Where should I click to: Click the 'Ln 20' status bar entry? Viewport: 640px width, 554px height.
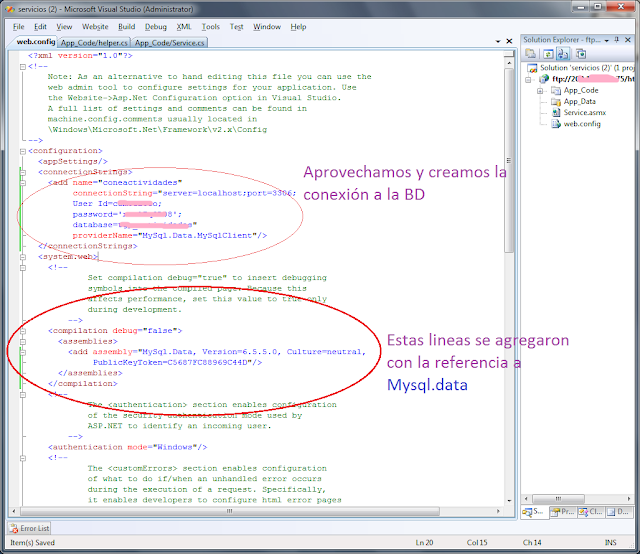424,543
